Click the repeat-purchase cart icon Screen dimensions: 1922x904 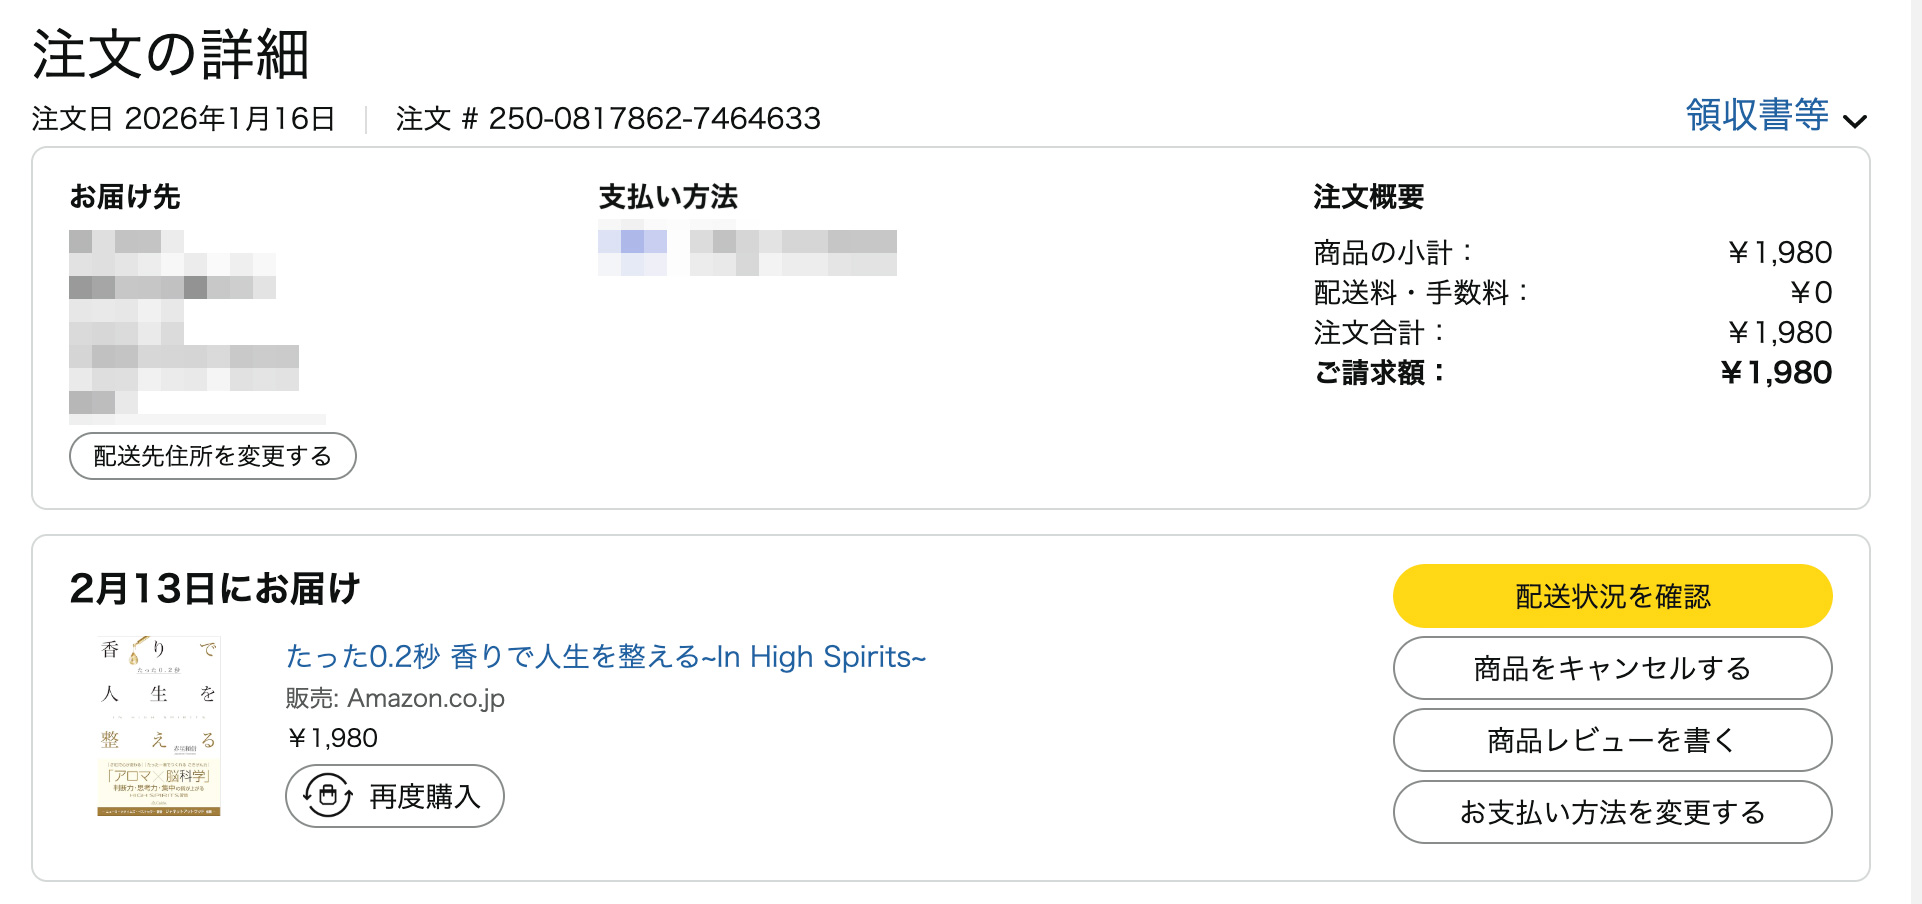click(x=328, y=796)
